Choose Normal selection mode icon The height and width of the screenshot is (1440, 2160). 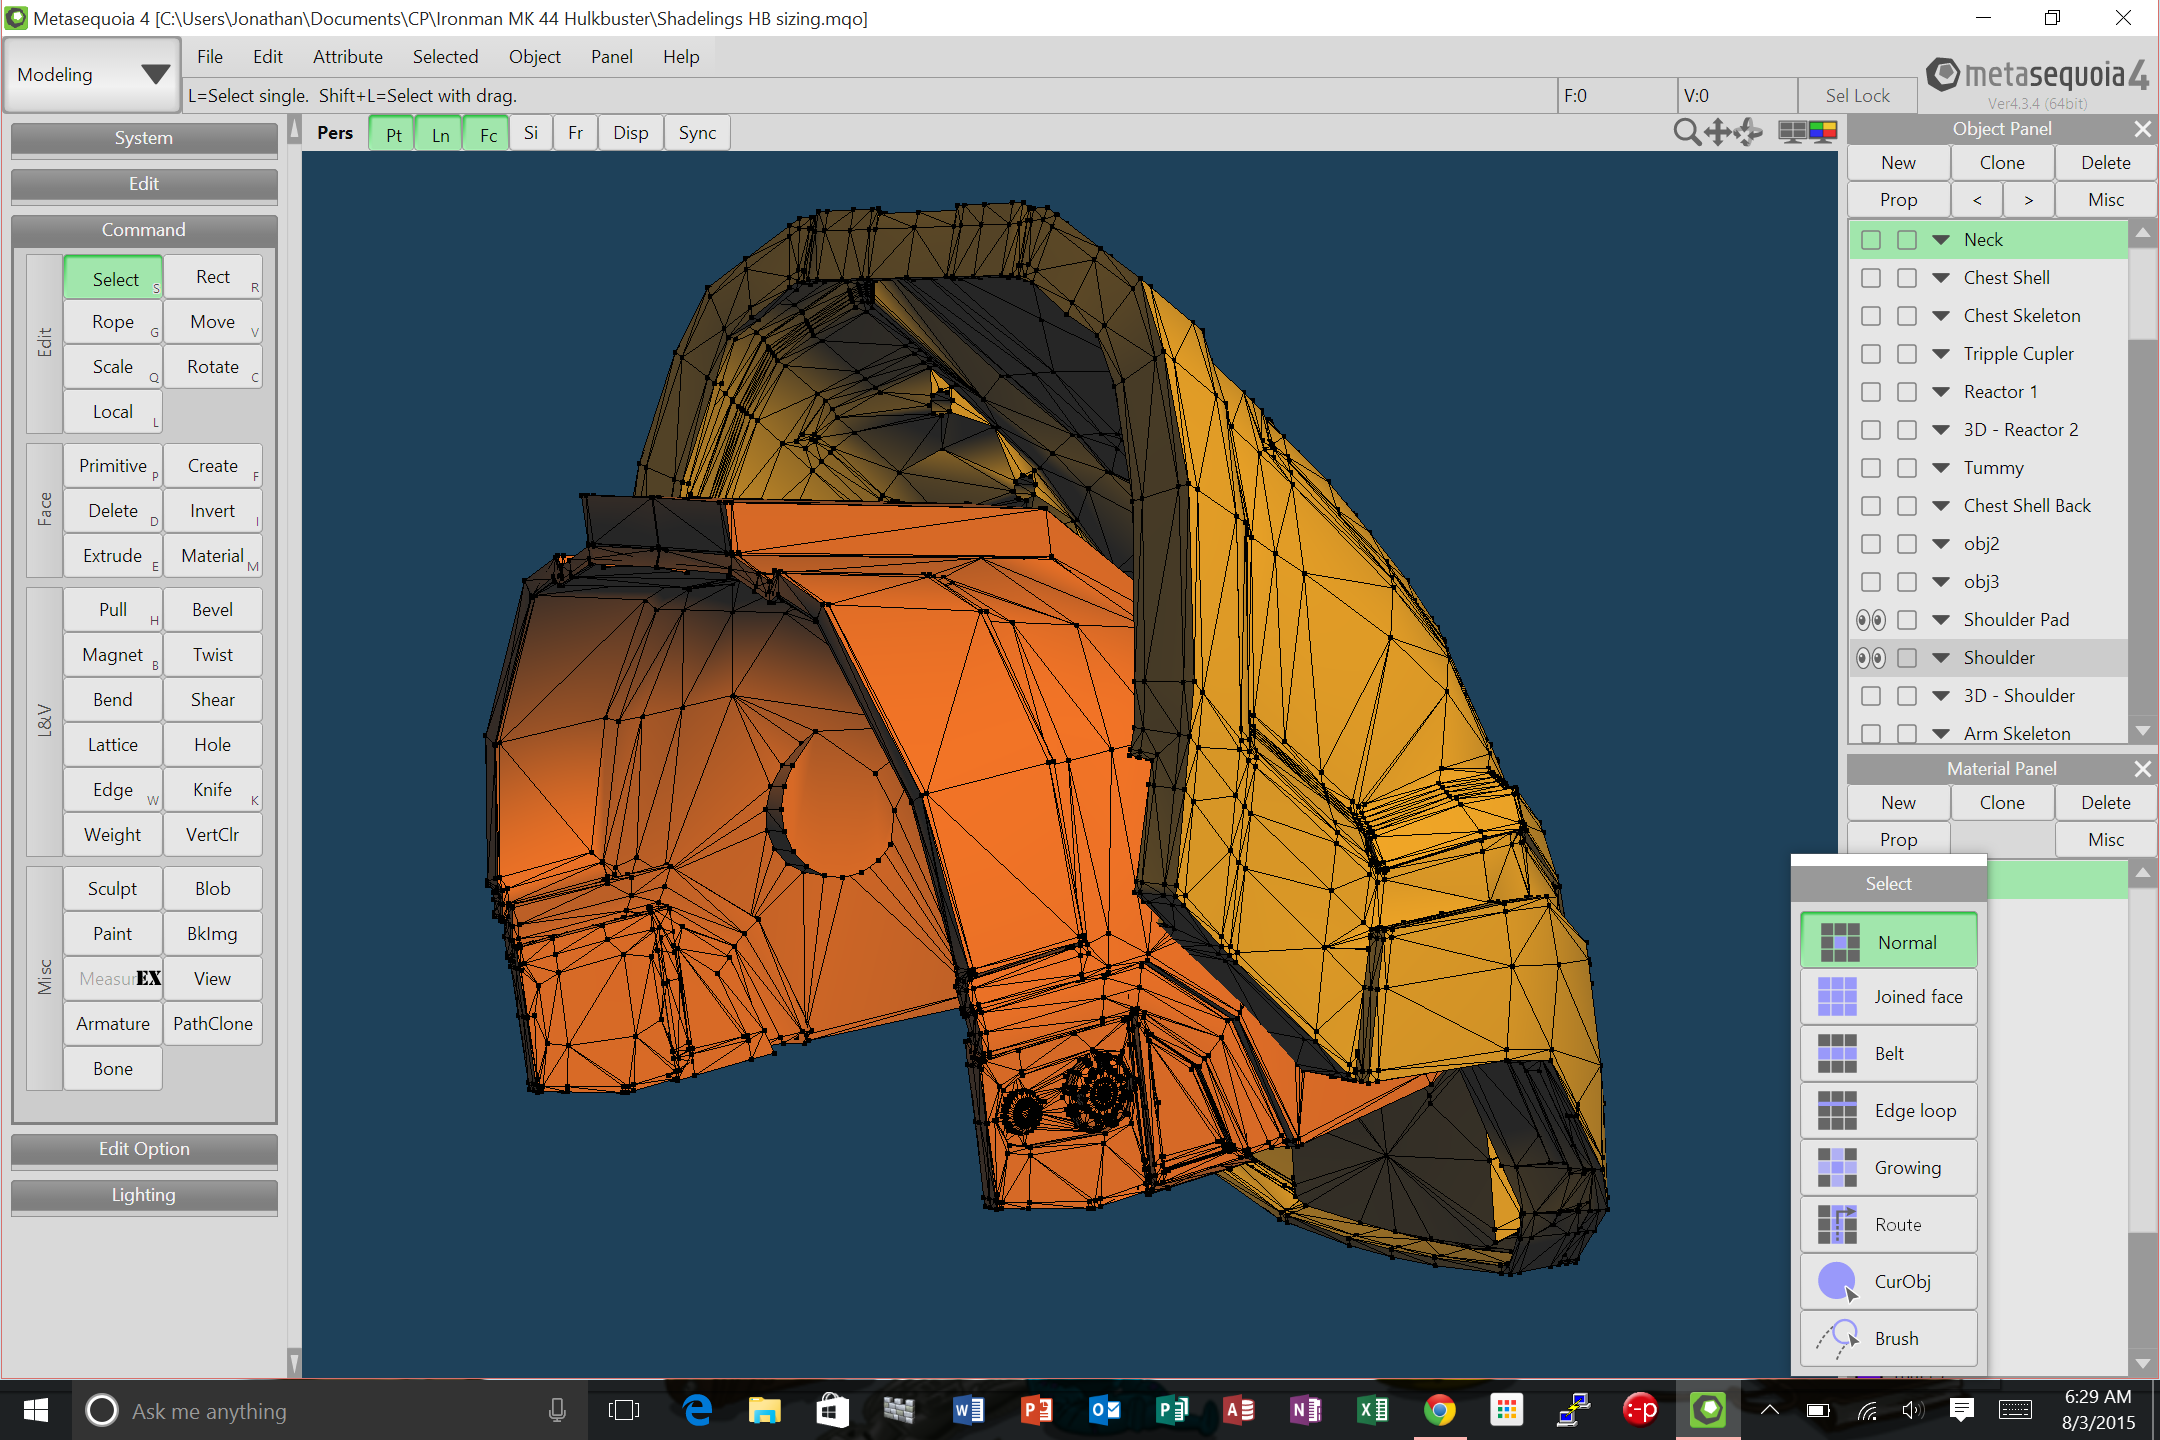tap(1839, 942)
